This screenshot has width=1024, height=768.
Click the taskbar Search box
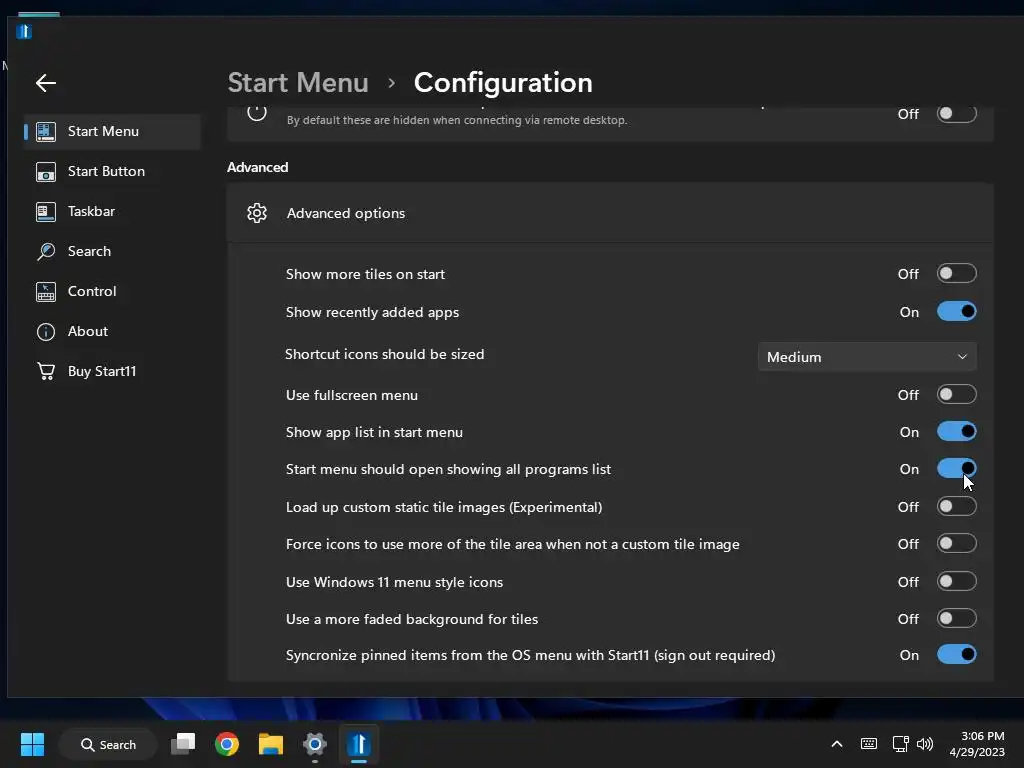pyautogui.click(x=108, y=744)
